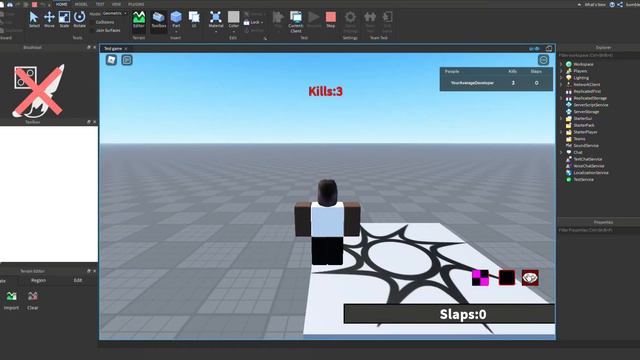Expand the Chat node

pos(562,152)
